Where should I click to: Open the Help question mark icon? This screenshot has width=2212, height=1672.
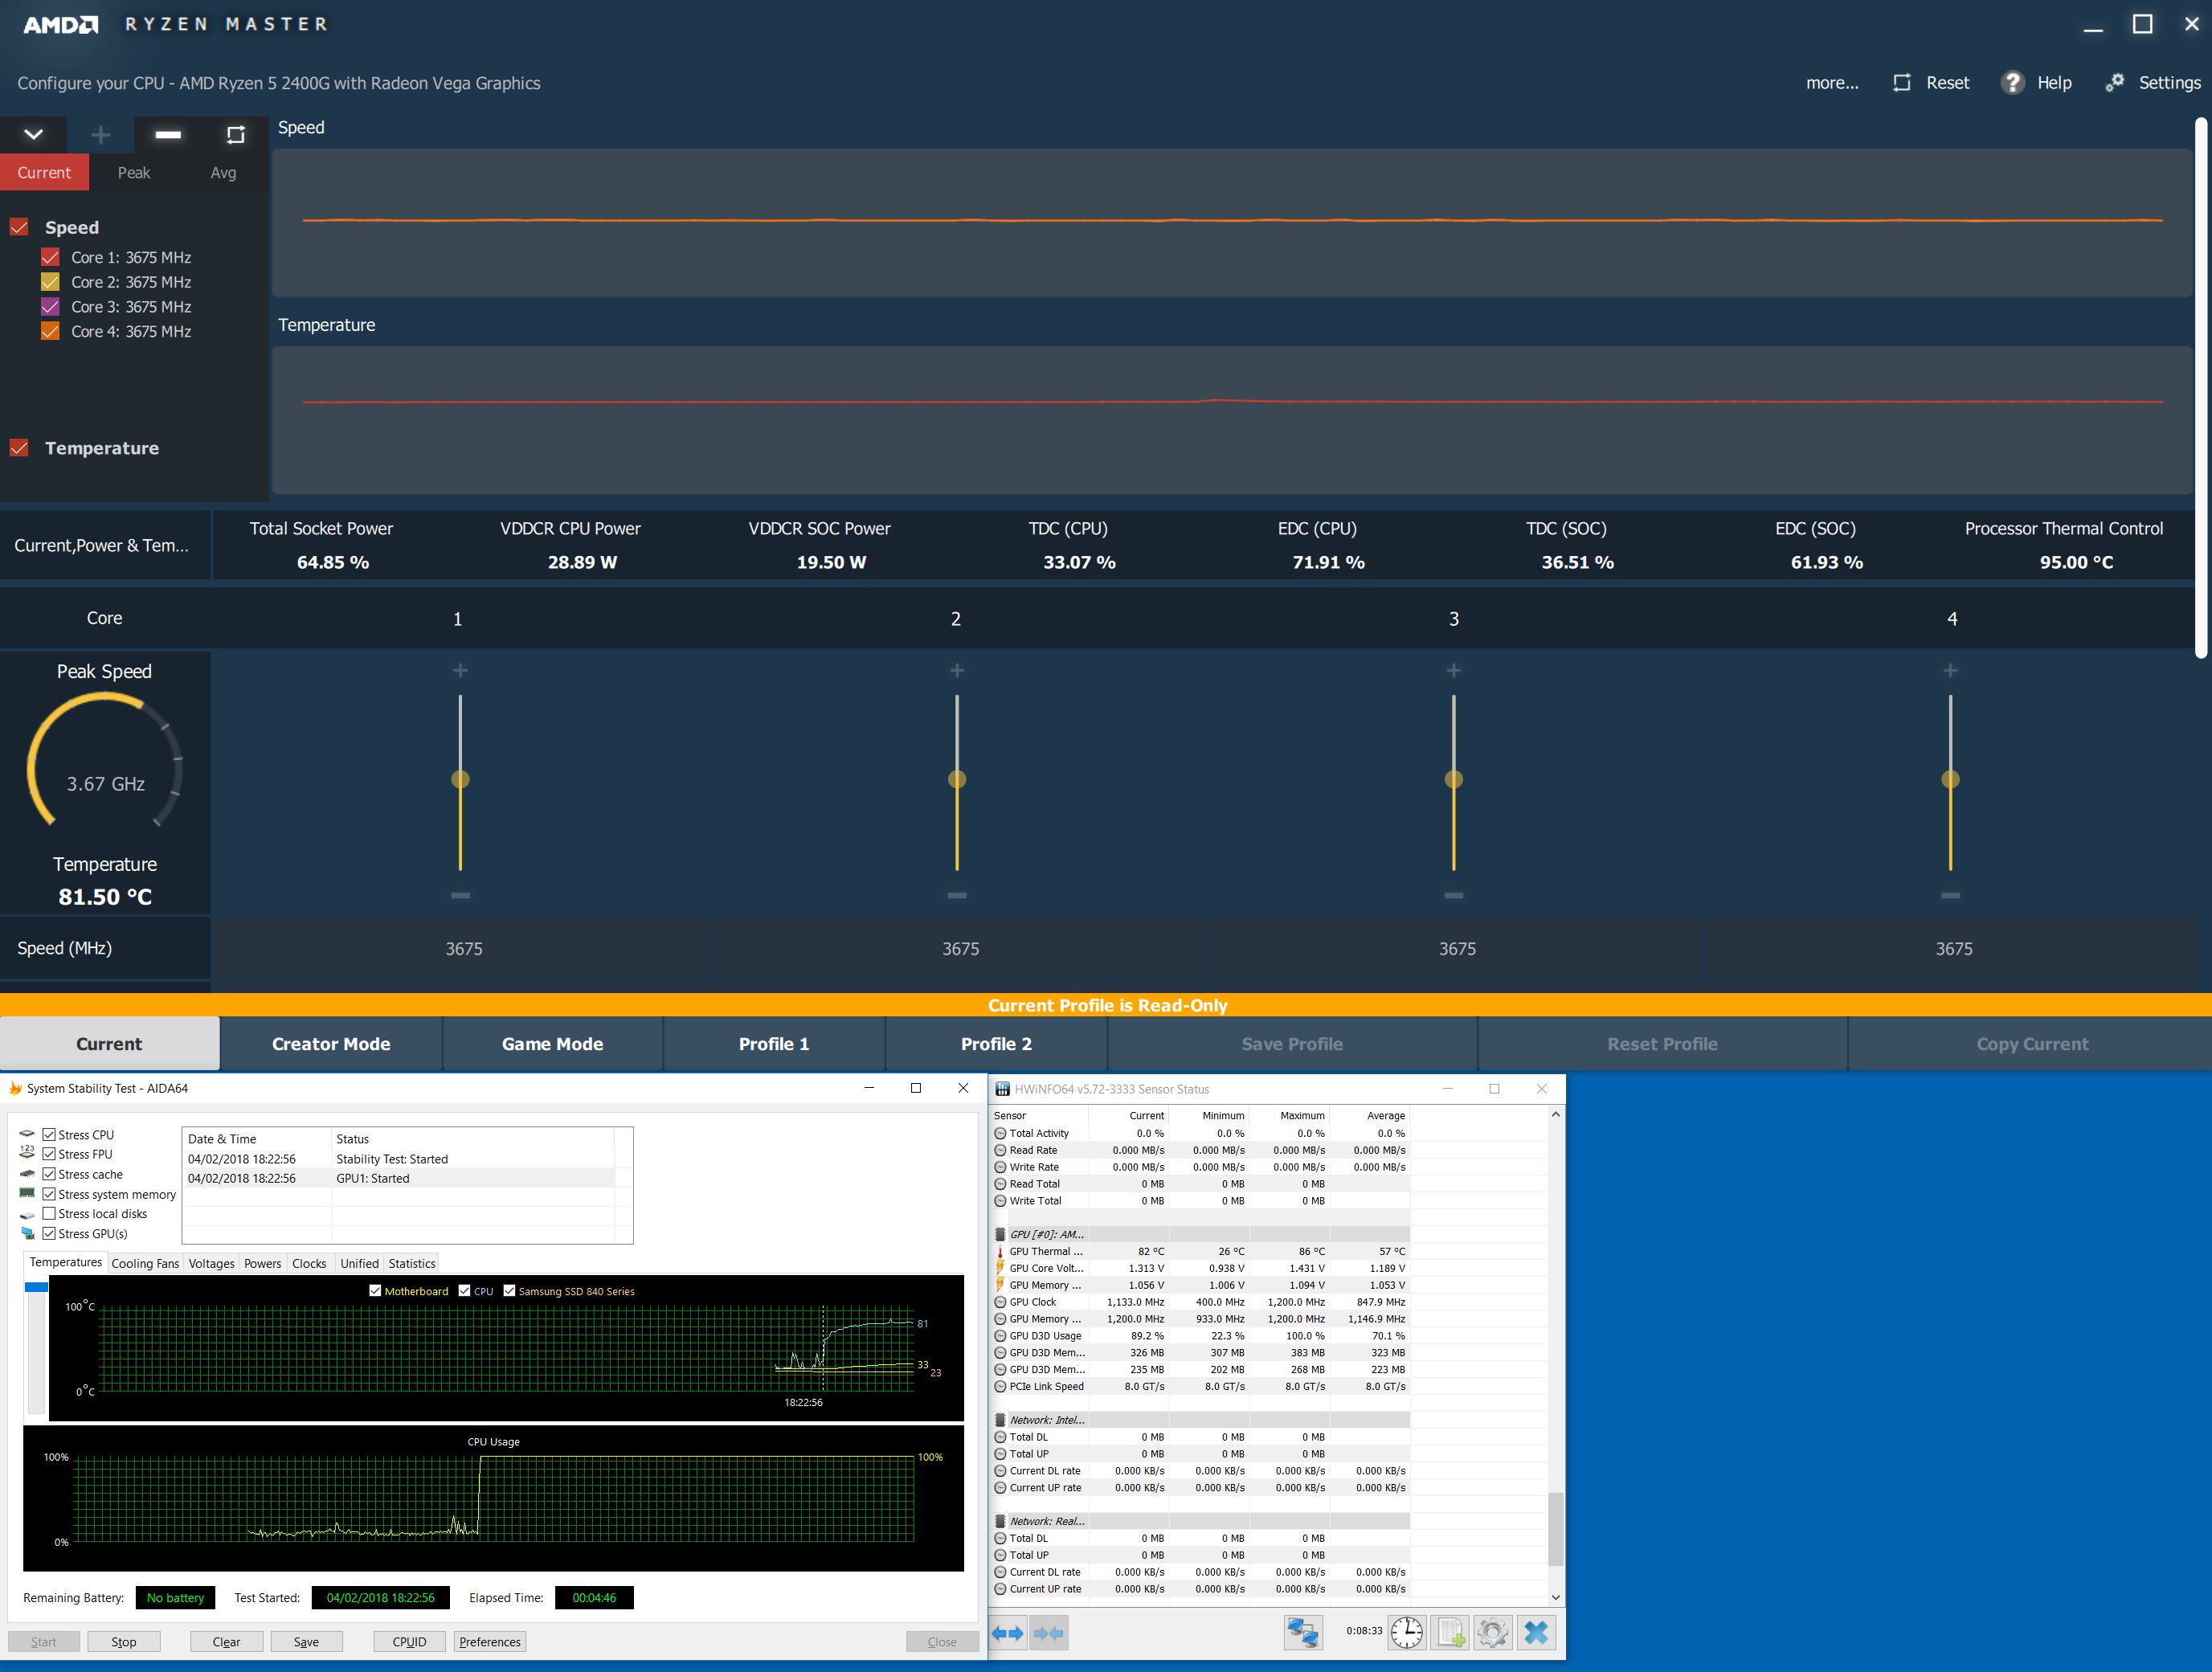pyautogui.click(x=2011, y=83)
